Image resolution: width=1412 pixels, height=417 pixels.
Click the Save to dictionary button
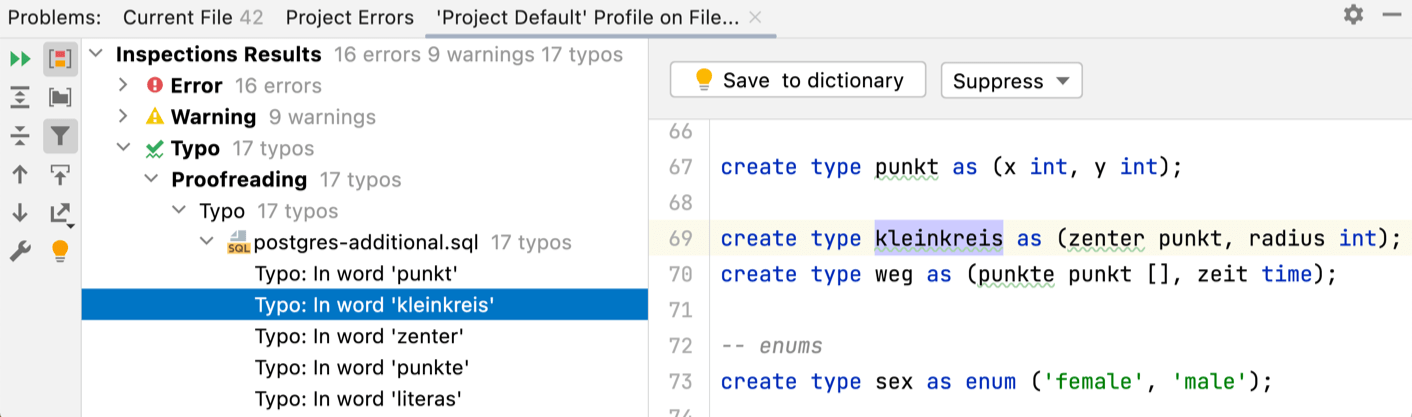(797, 81)
